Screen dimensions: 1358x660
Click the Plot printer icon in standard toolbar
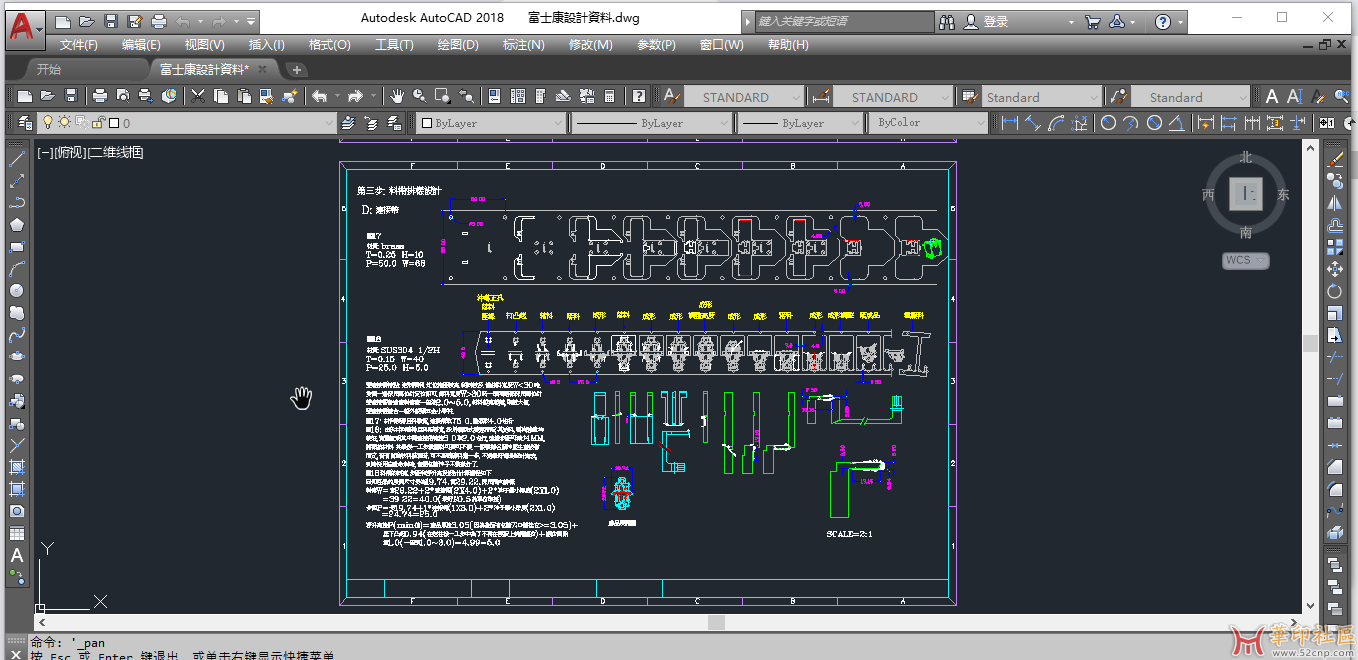(100, 96)
